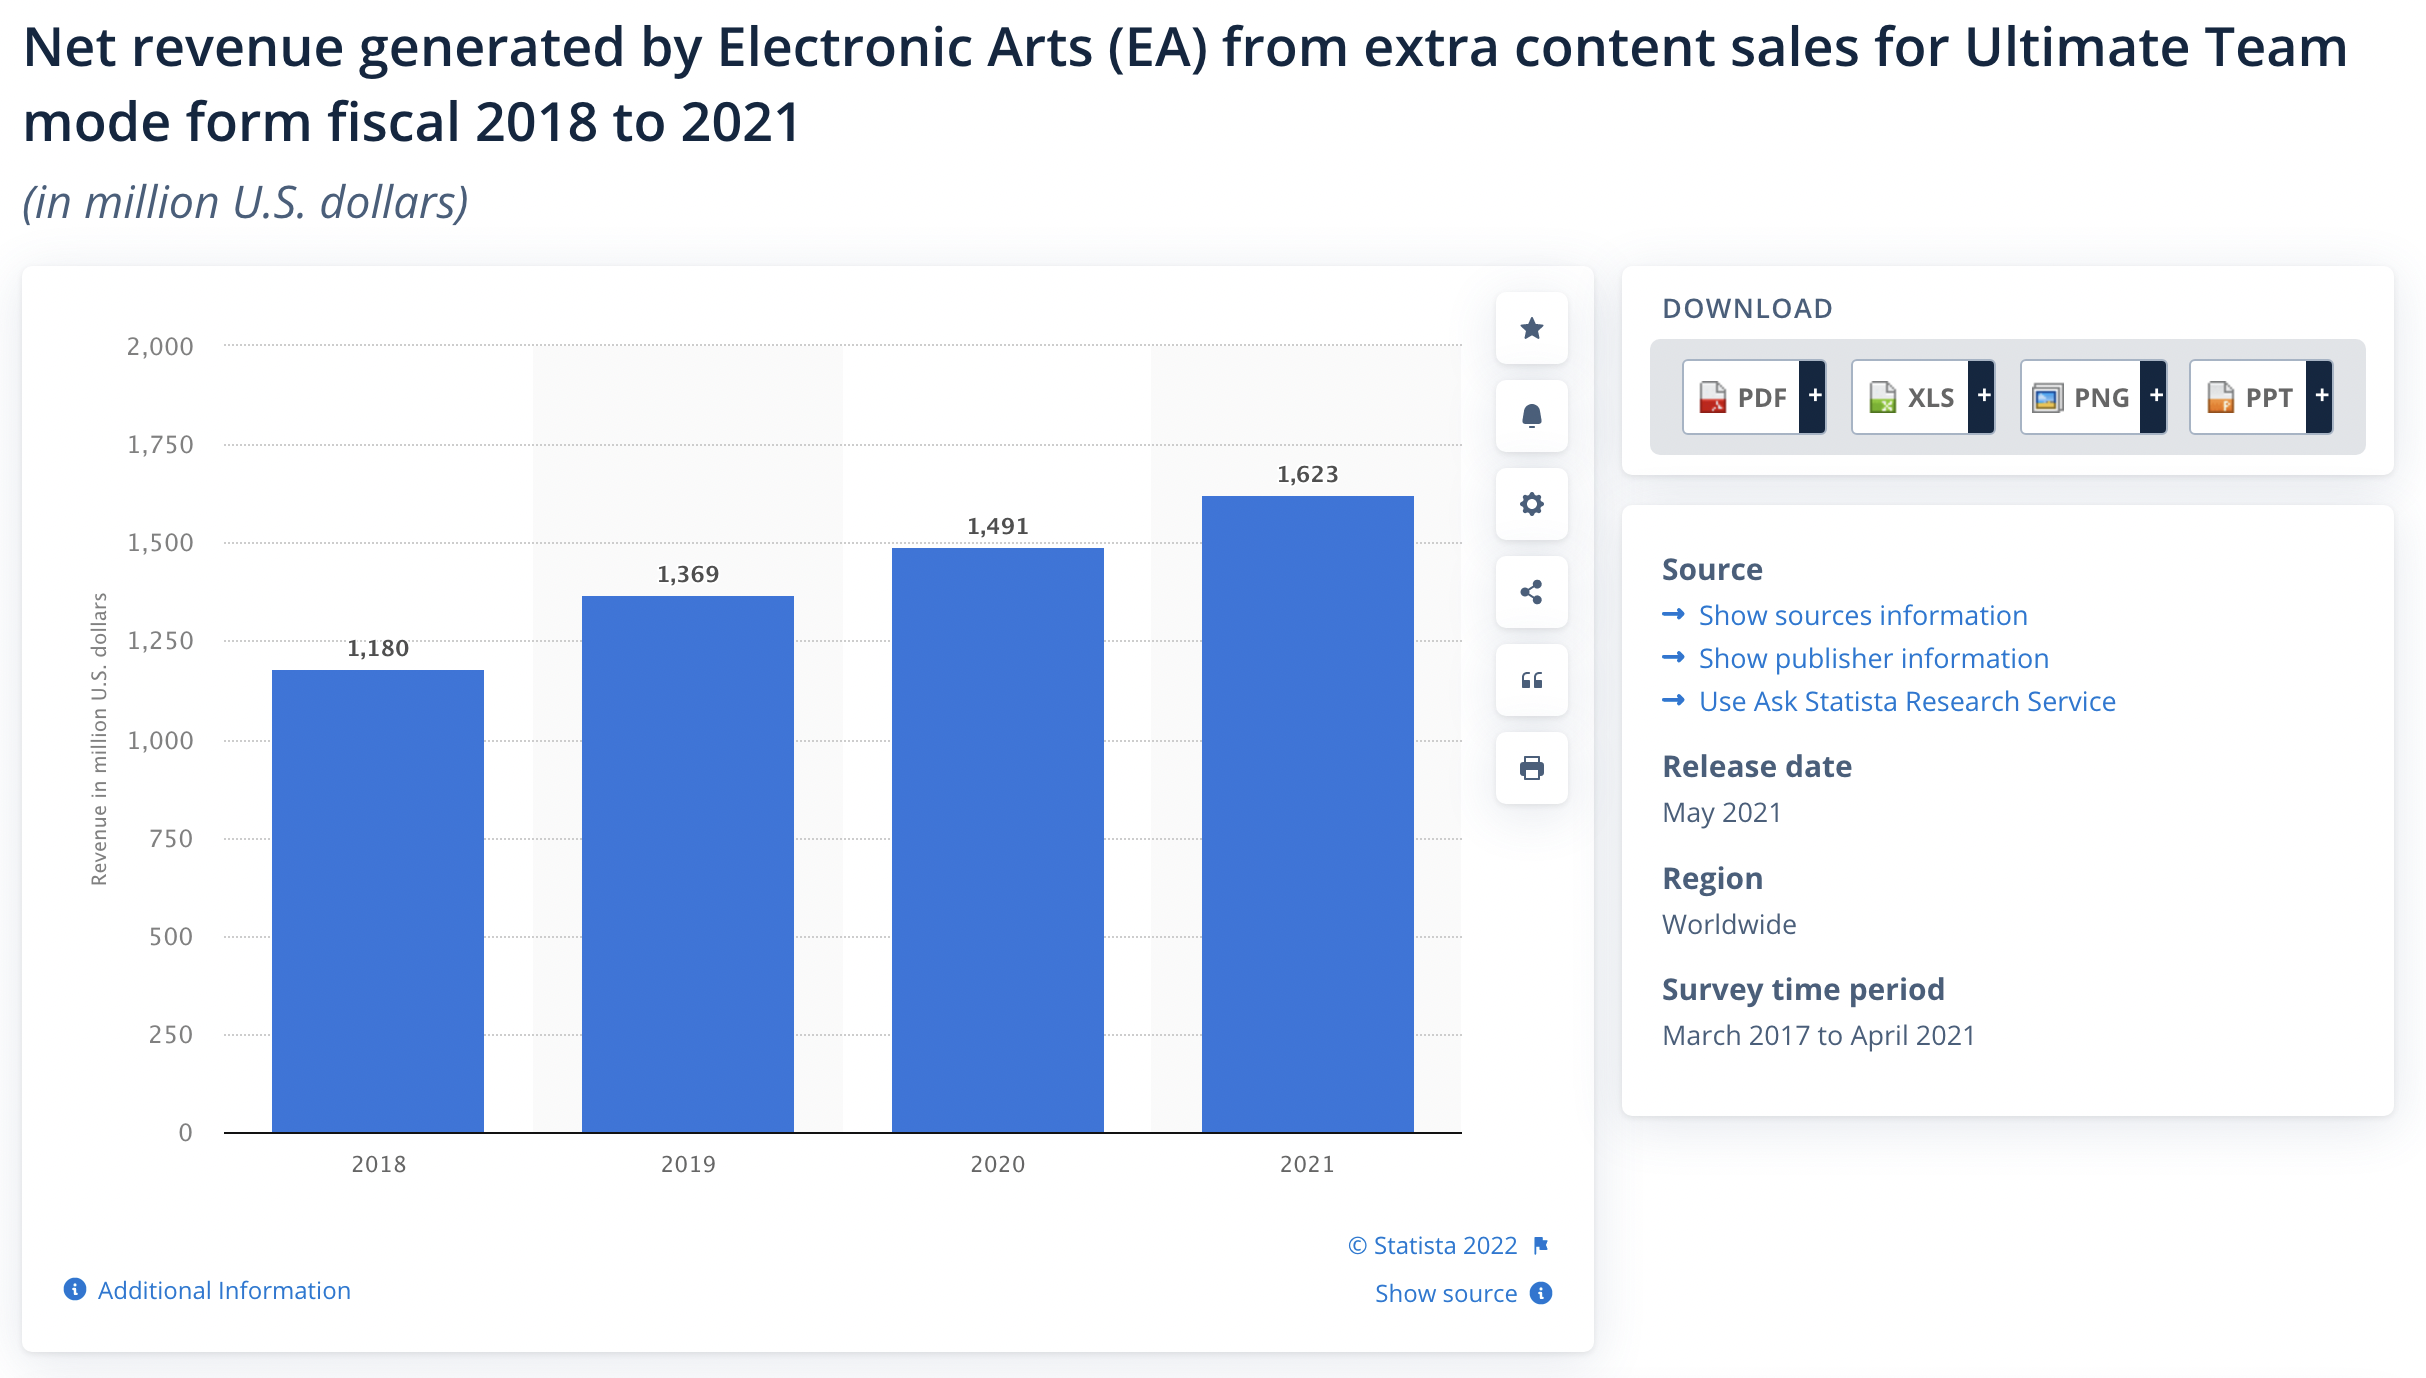This screenshot has height=1378, width=2426.
Task: Expand PNG options with plus sign
Action: tap(2154, 397)
